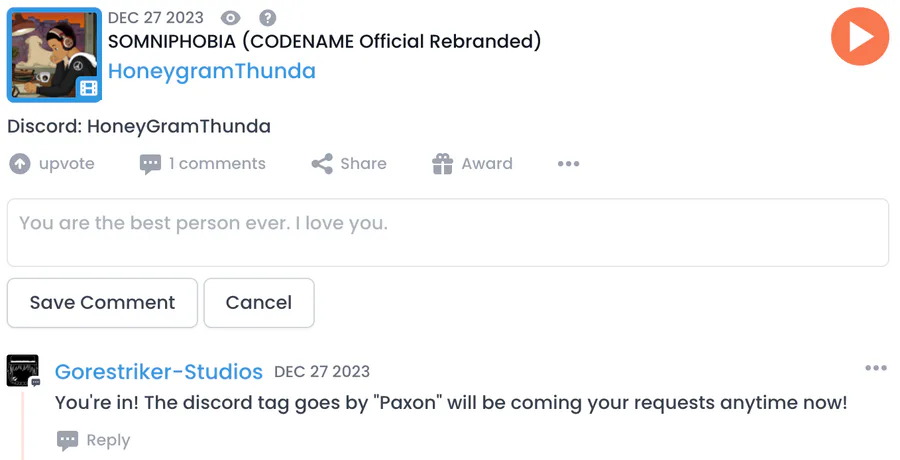Click the Award gift icon
This screenshot has height=460, width=900.
[x=443, y=164]
